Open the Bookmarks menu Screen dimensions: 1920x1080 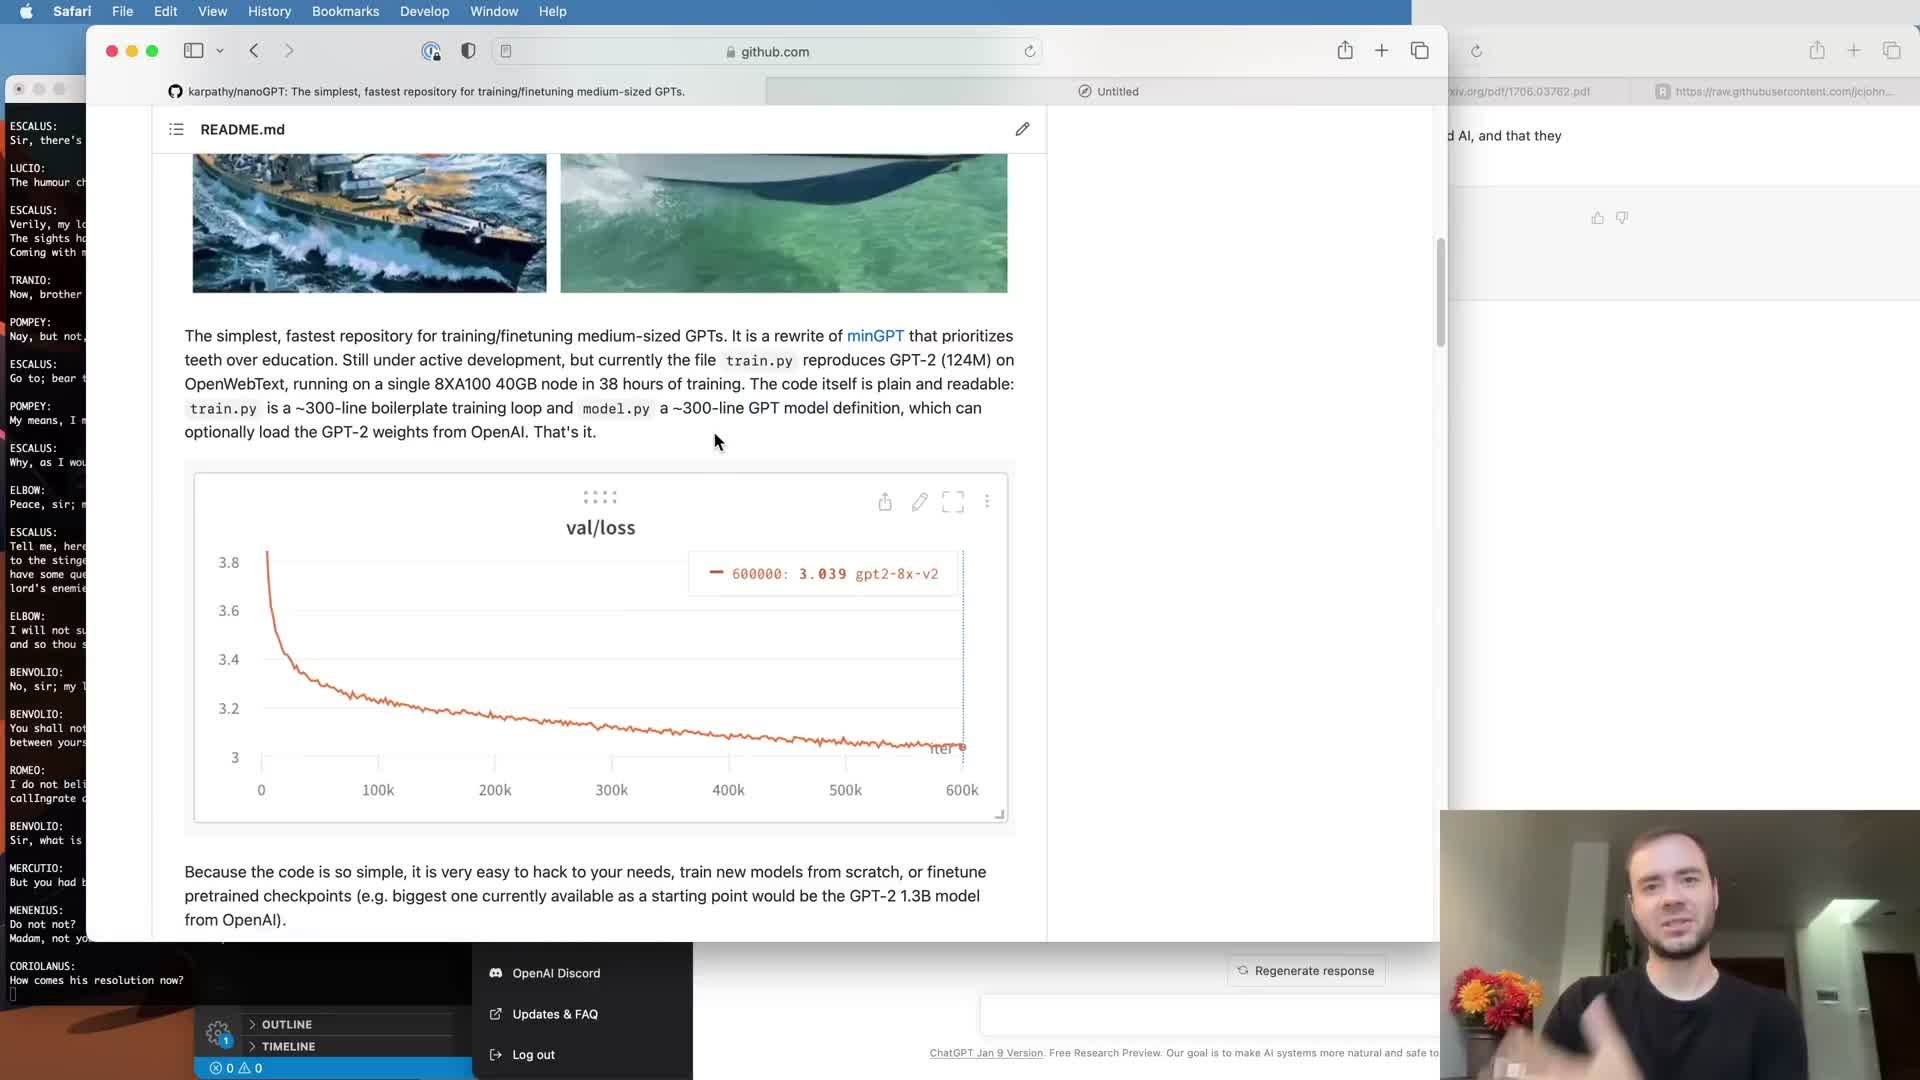345,11
